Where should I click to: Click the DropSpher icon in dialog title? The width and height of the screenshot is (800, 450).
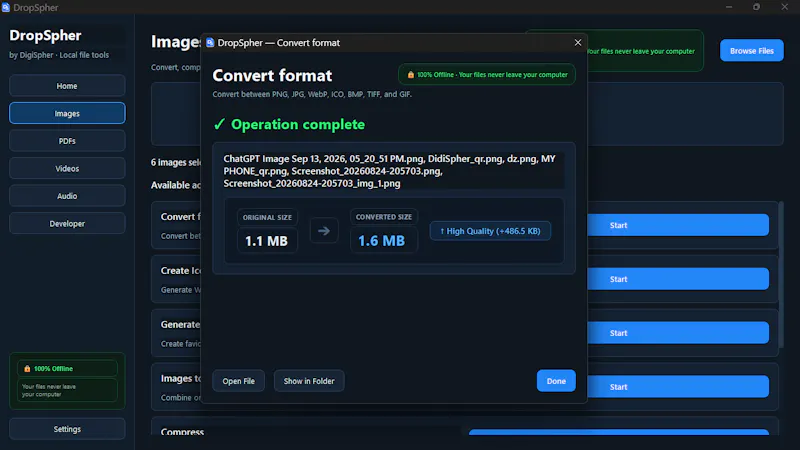(x=210, y=43)
